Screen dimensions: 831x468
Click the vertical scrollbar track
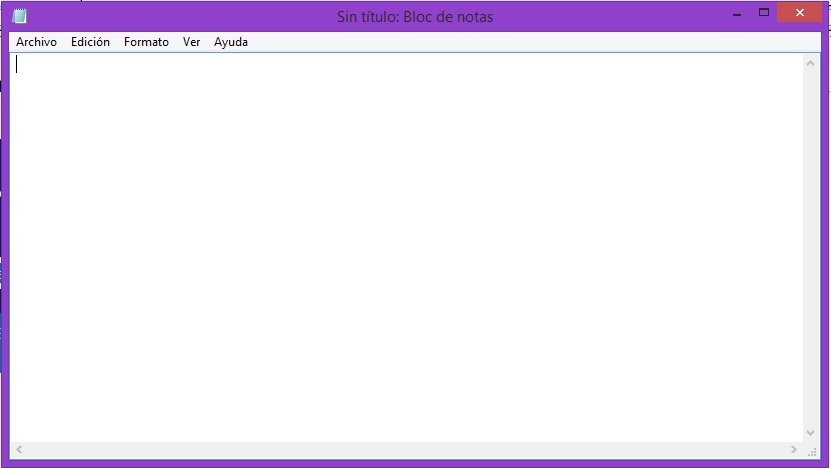tap(811, 248)
